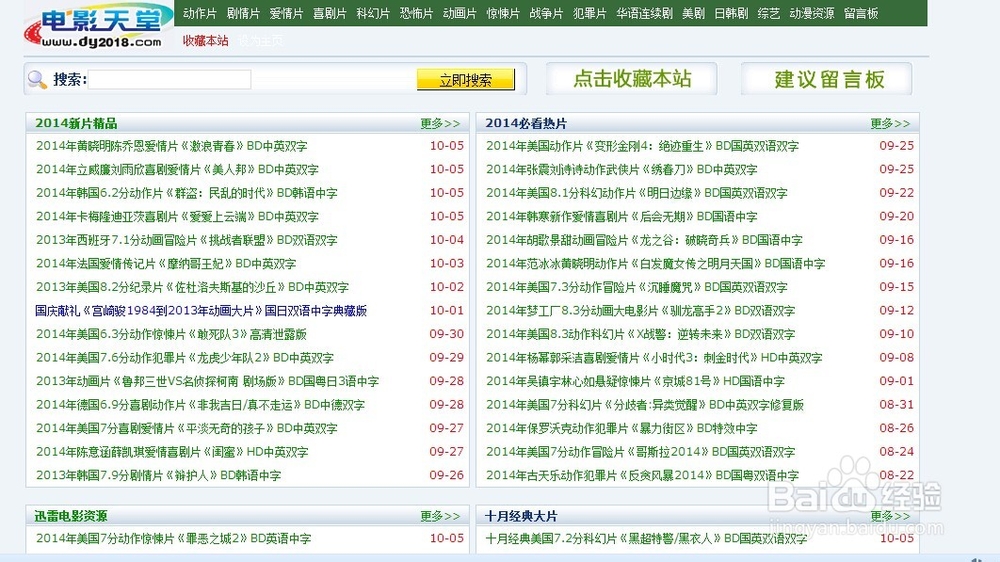1000x562 pixels.
Task: Open the 恐怖片 category
Action: 416,13
